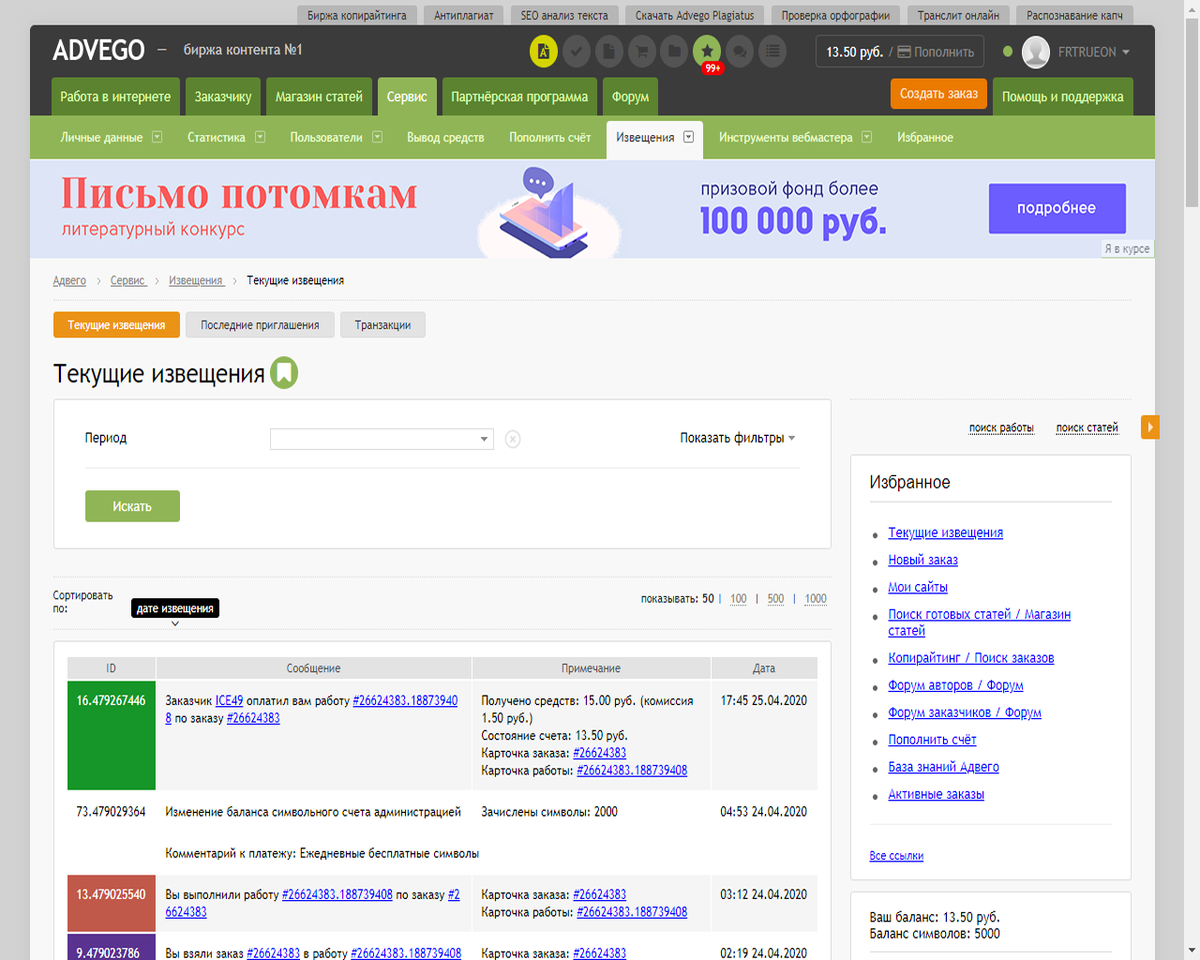This screenshot has height=960, width=1200.
Task: Clear the period field with X icon
Action: click(x=512, y=439)
